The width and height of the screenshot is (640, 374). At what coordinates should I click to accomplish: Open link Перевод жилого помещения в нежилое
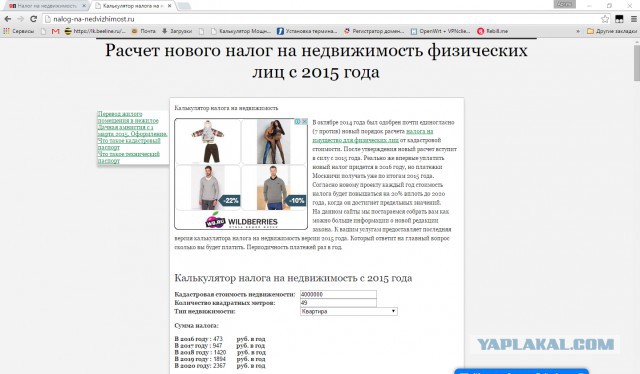point(128,117)
